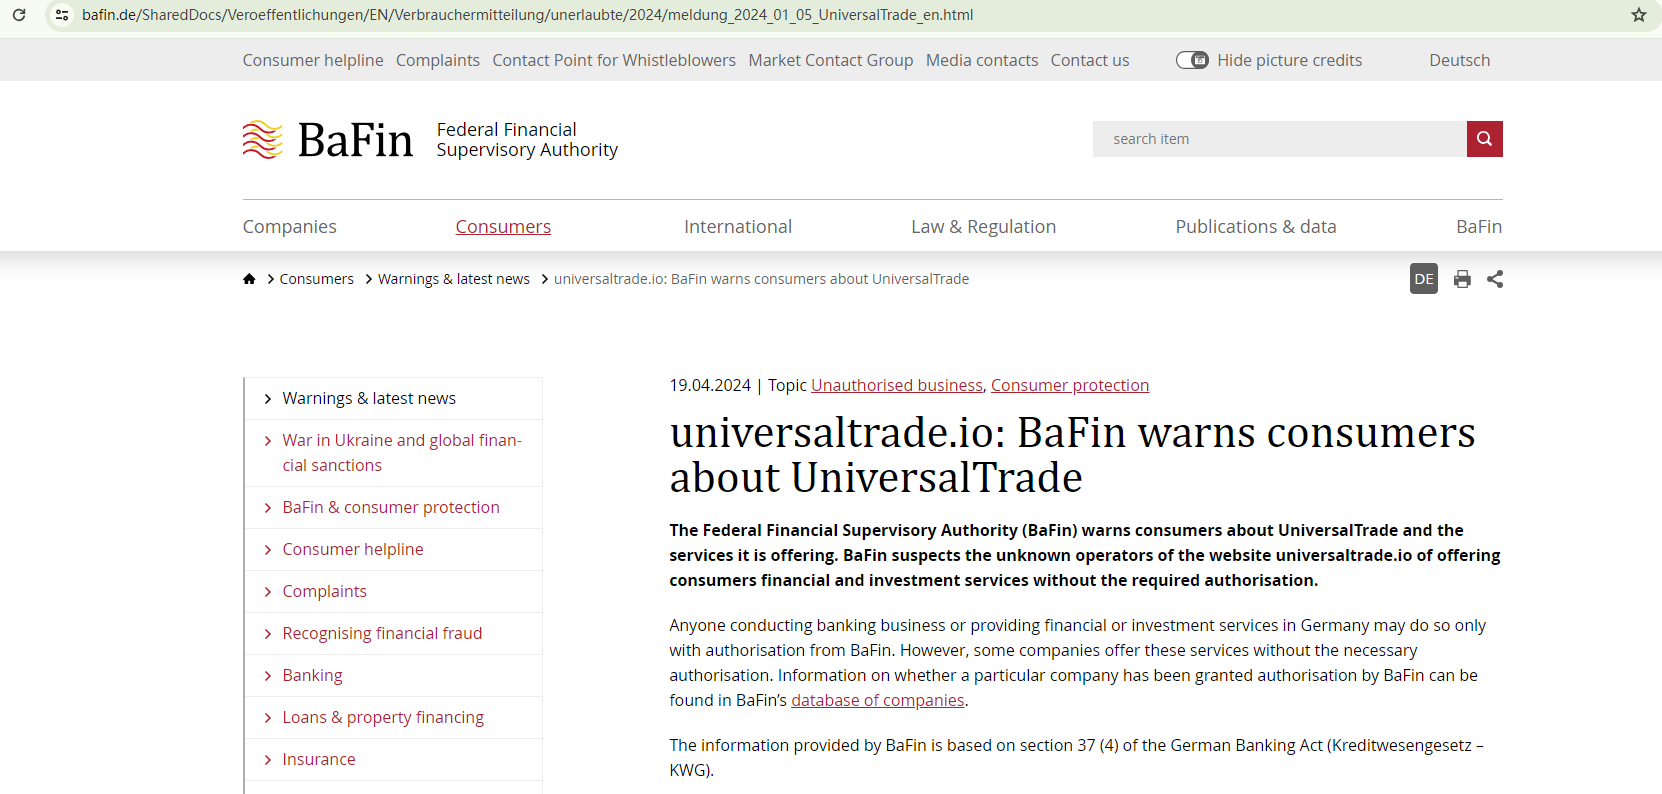This screenshot has width=1662, height=794.
Task: Visit Market Contact Group link
Action: click(x=831, y=60)
